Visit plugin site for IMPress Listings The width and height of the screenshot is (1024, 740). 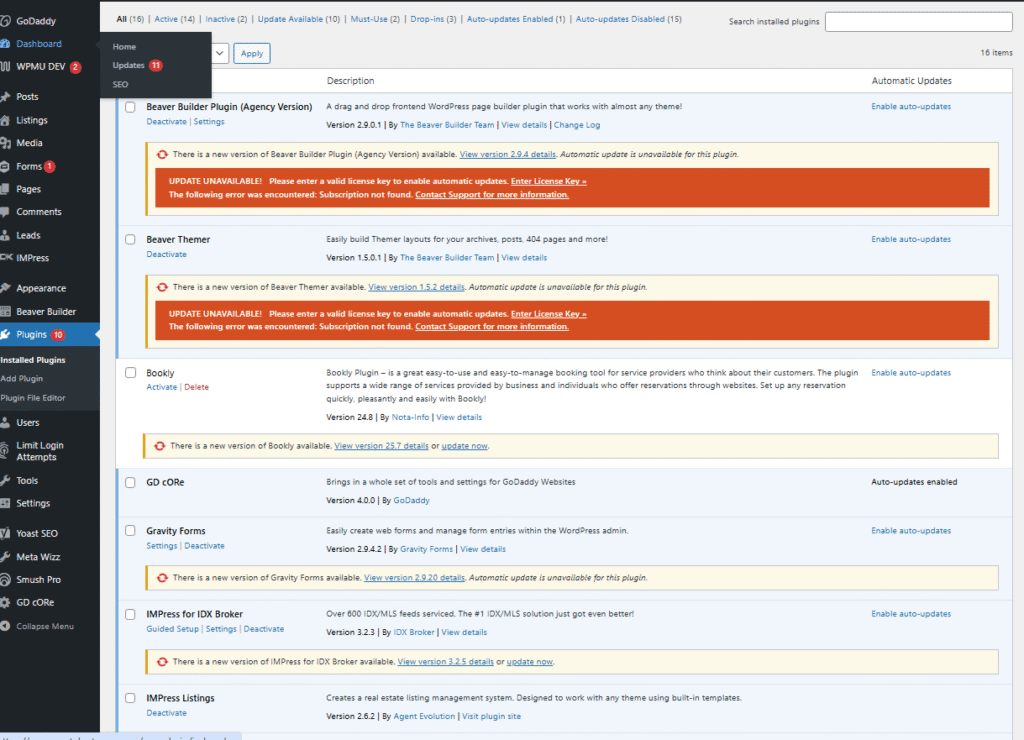click(x=491, y=716)
